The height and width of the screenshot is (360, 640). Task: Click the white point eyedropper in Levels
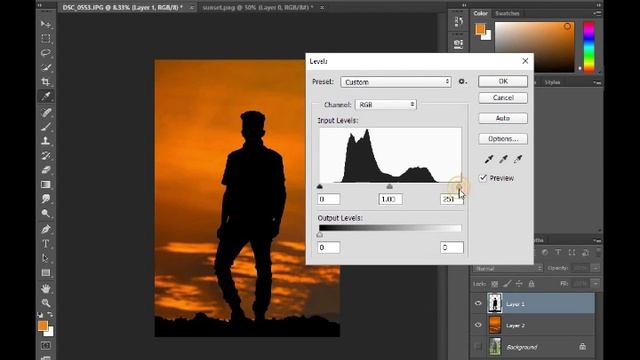518,159
